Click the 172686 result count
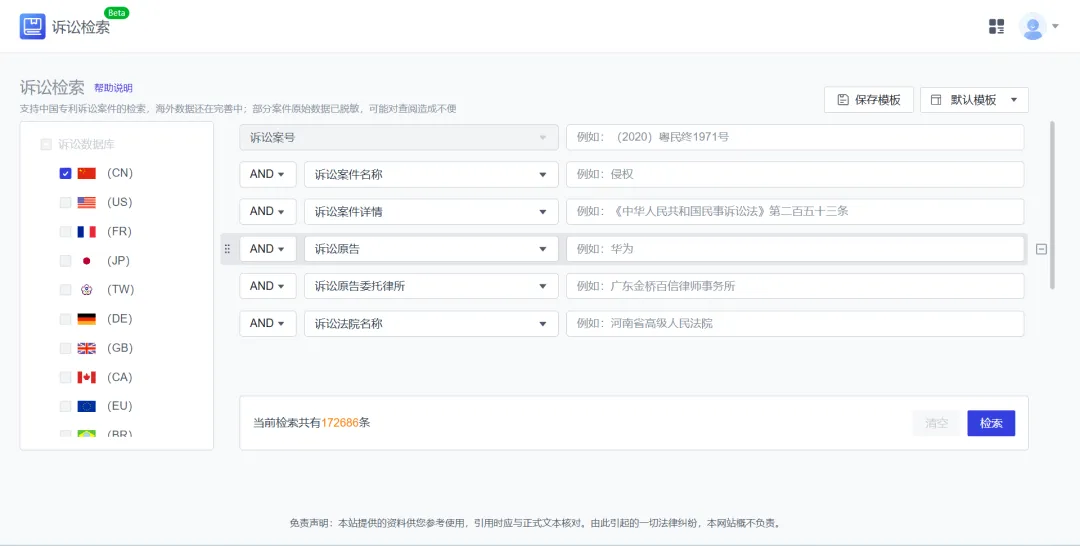 click(340, 423)
